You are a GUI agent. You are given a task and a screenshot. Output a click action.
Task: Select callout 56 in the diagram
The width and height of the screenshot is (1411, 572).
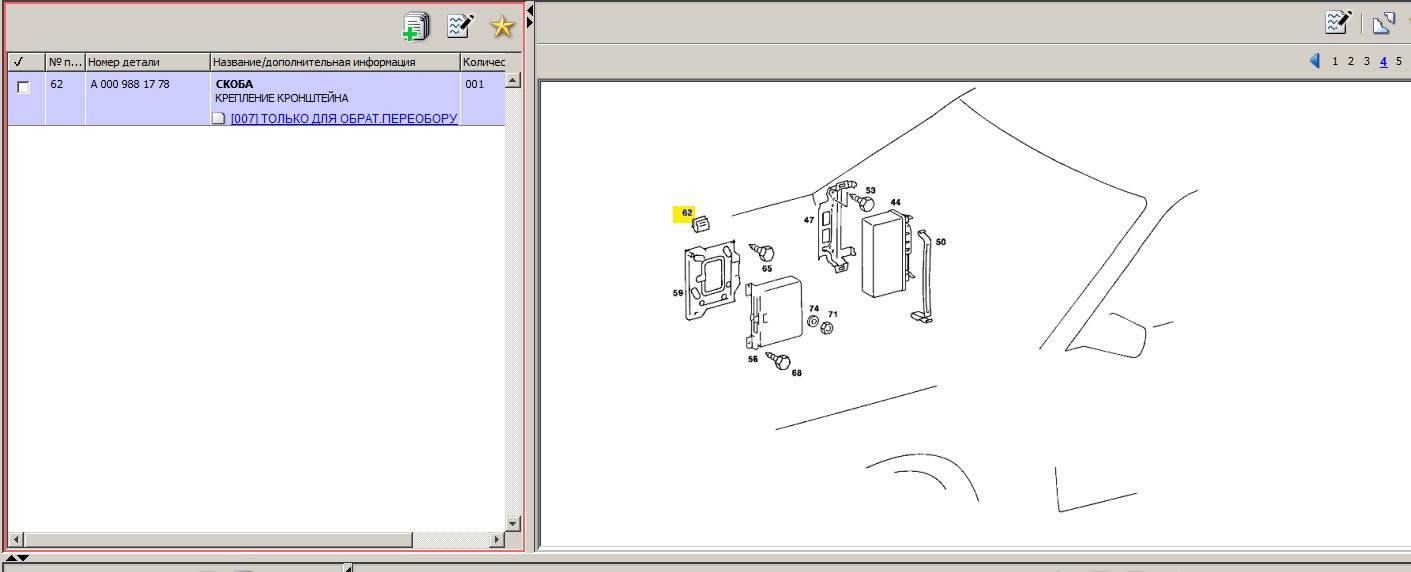[753, 359]
